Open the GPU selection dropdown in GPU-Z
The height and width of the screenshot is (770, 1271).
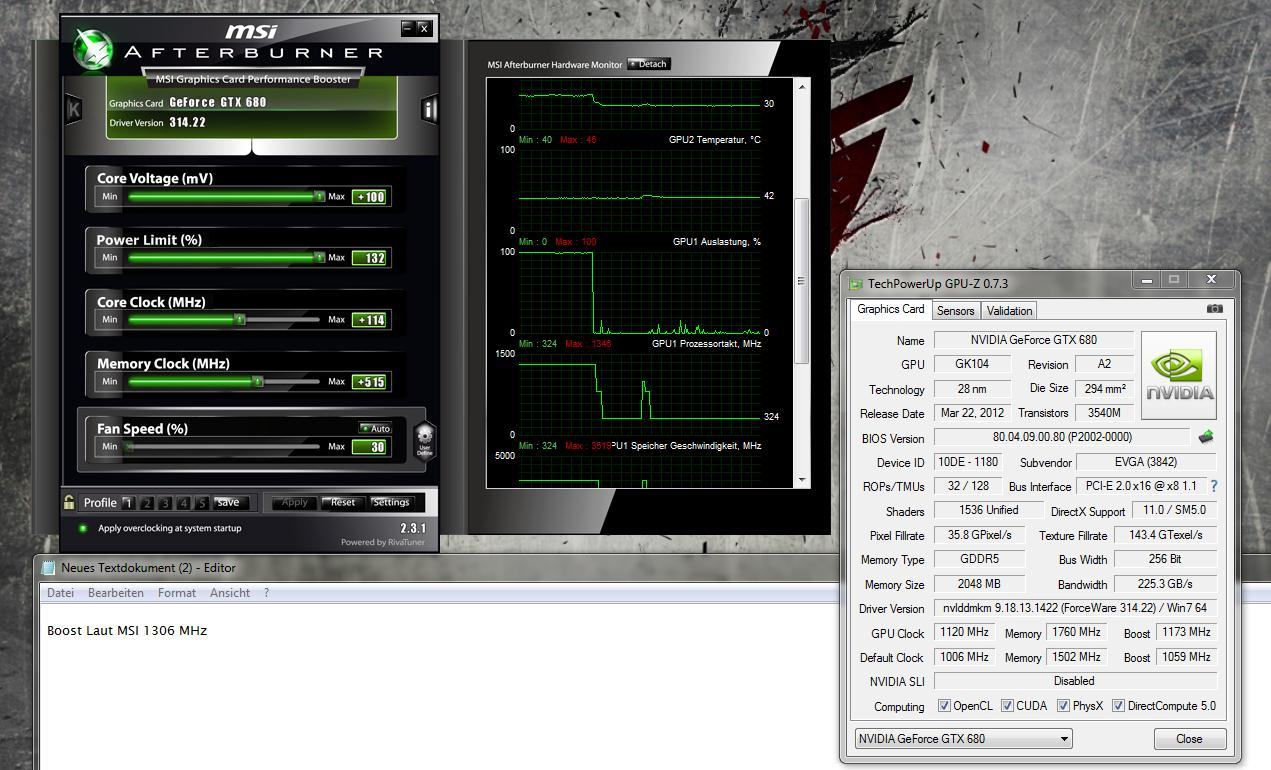[963, 739]
